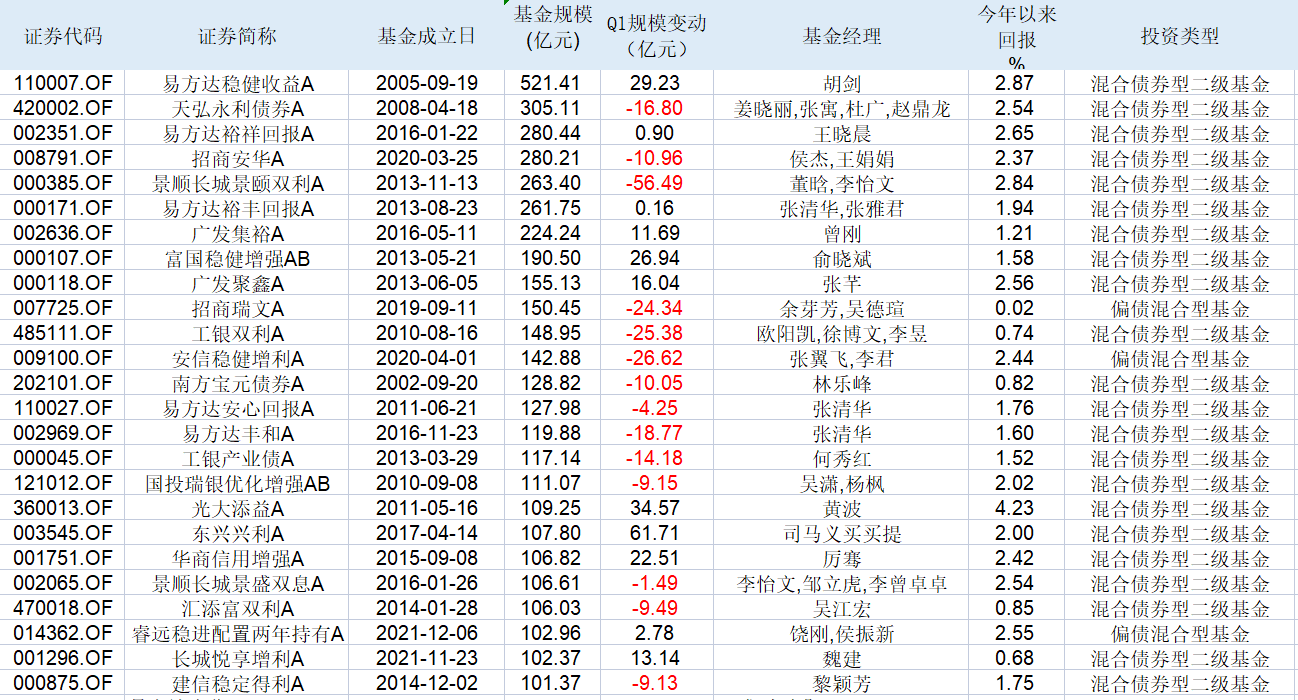Select fund manager 司马义买买提
The width and height of the screenshot is (1298, 700).
point(842,534)
